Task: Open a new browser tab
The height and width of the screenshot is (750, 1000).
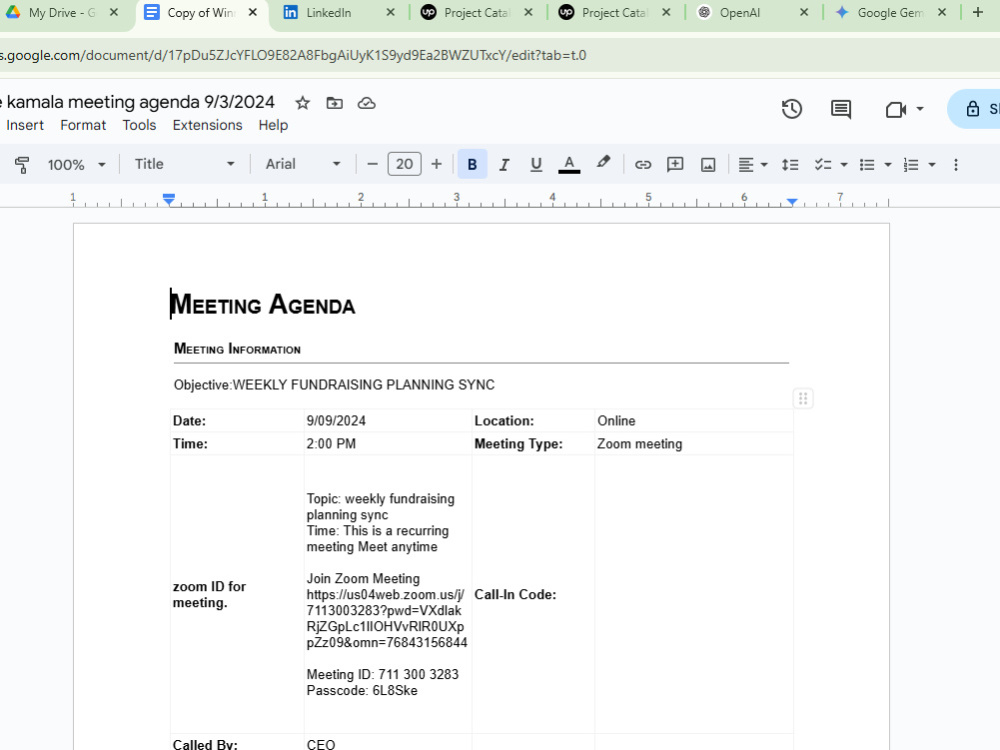Action: [978, 12]
